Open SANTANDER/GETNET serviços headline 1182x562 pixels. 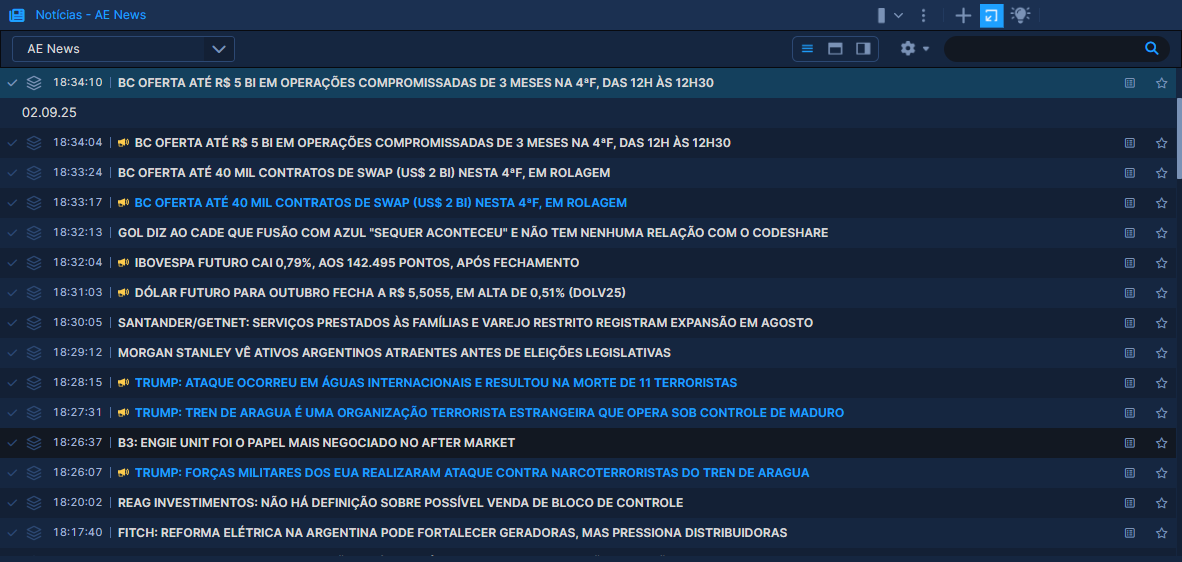(465, 322)
